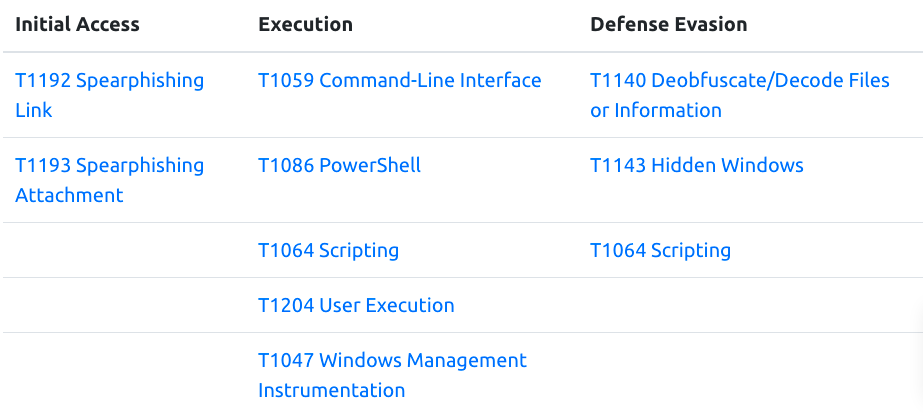Click "or Information" in the T1140 link
Image resolution: width=923 pixels, height=417 pixels.
655,111
